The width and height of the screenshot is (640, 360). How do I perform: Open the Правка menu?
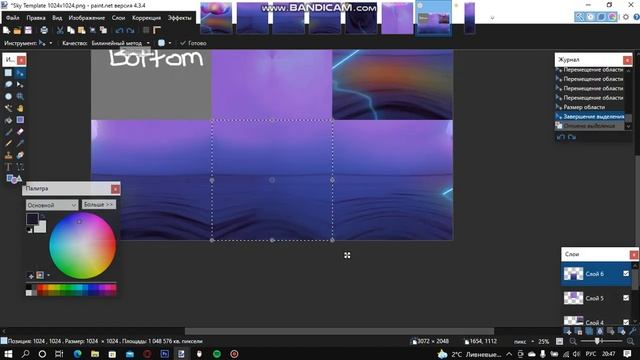click(36, 18)
